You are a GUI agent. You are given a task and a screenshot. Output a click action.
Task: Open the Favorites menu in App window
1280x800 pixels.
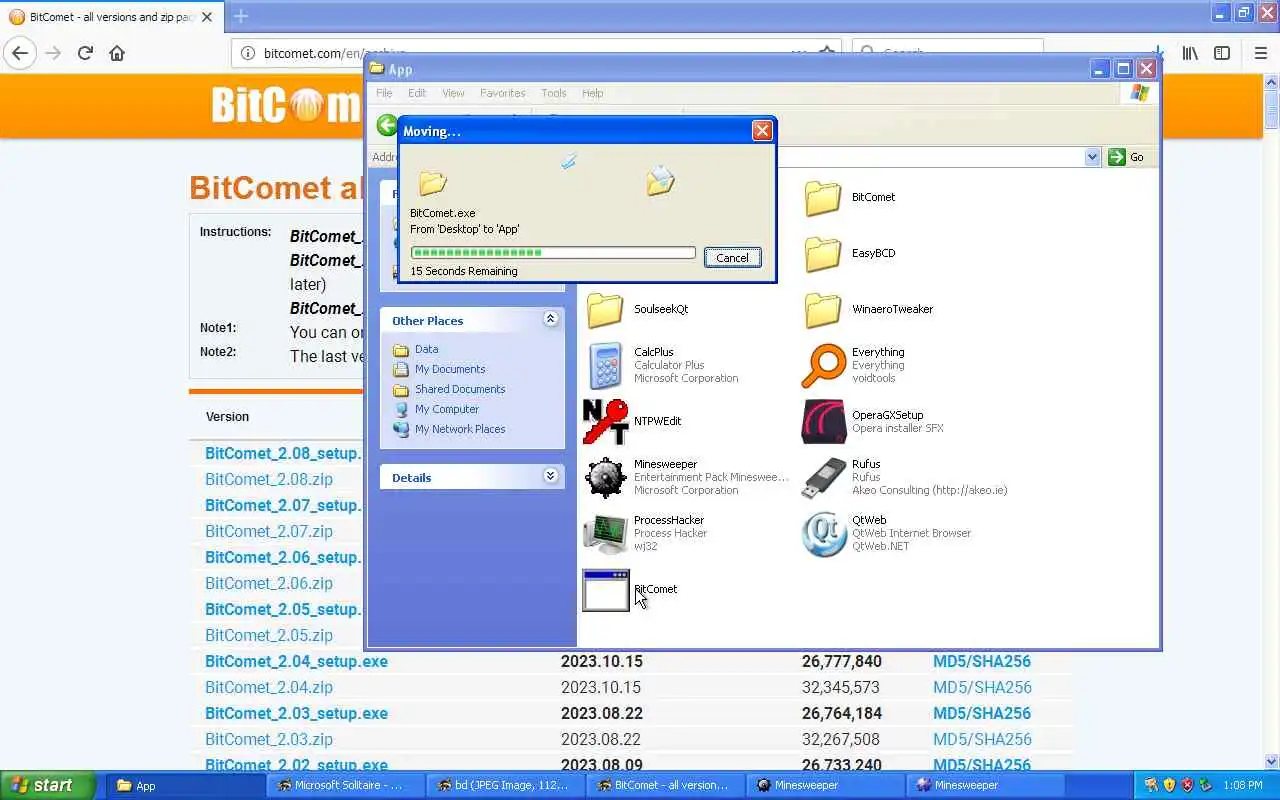click(502, 93)
